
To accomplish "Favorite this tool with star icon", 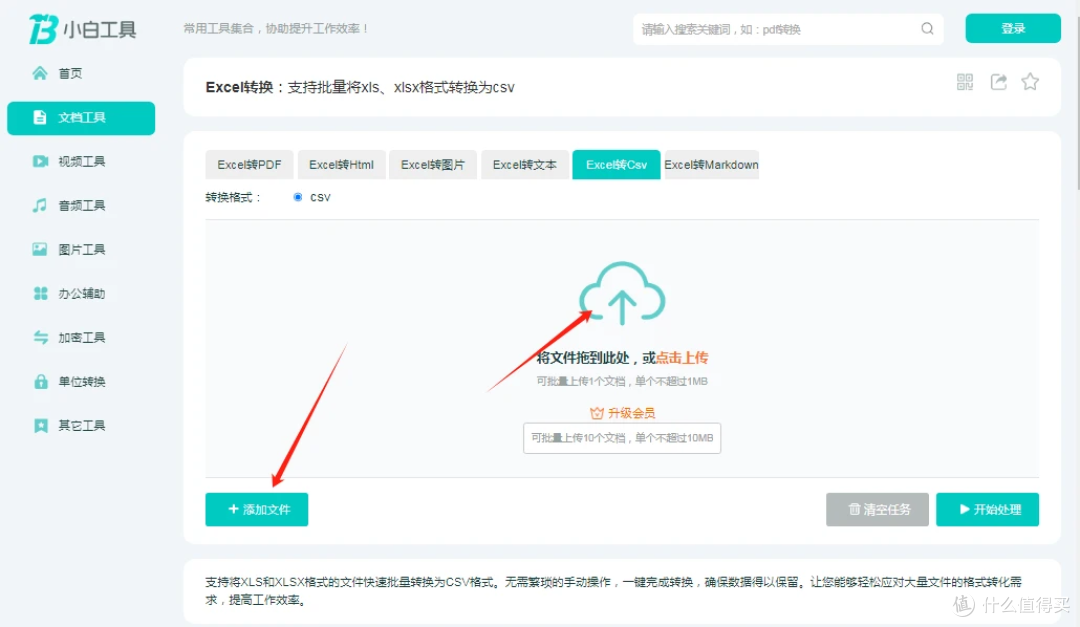I will 1030,82.
